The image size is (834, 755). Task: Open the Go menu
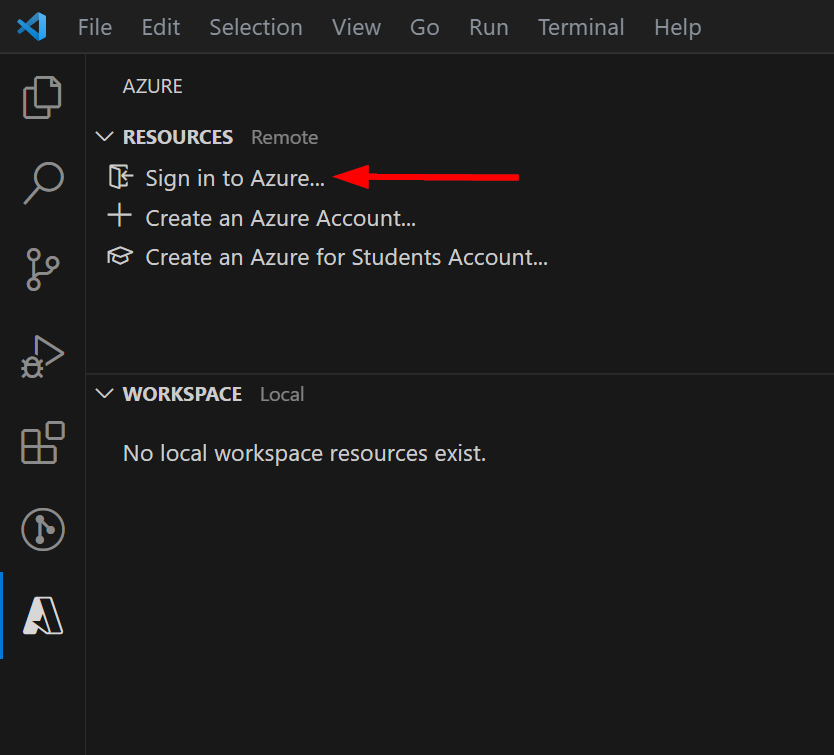point(424,27)
